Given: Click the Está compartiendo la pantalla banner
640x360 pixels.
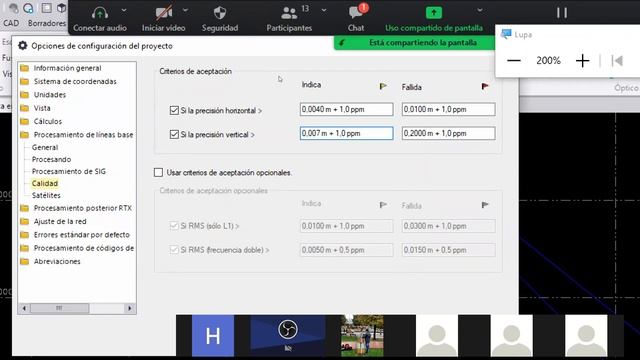Looking at the screenshot, I should [414, 43].
